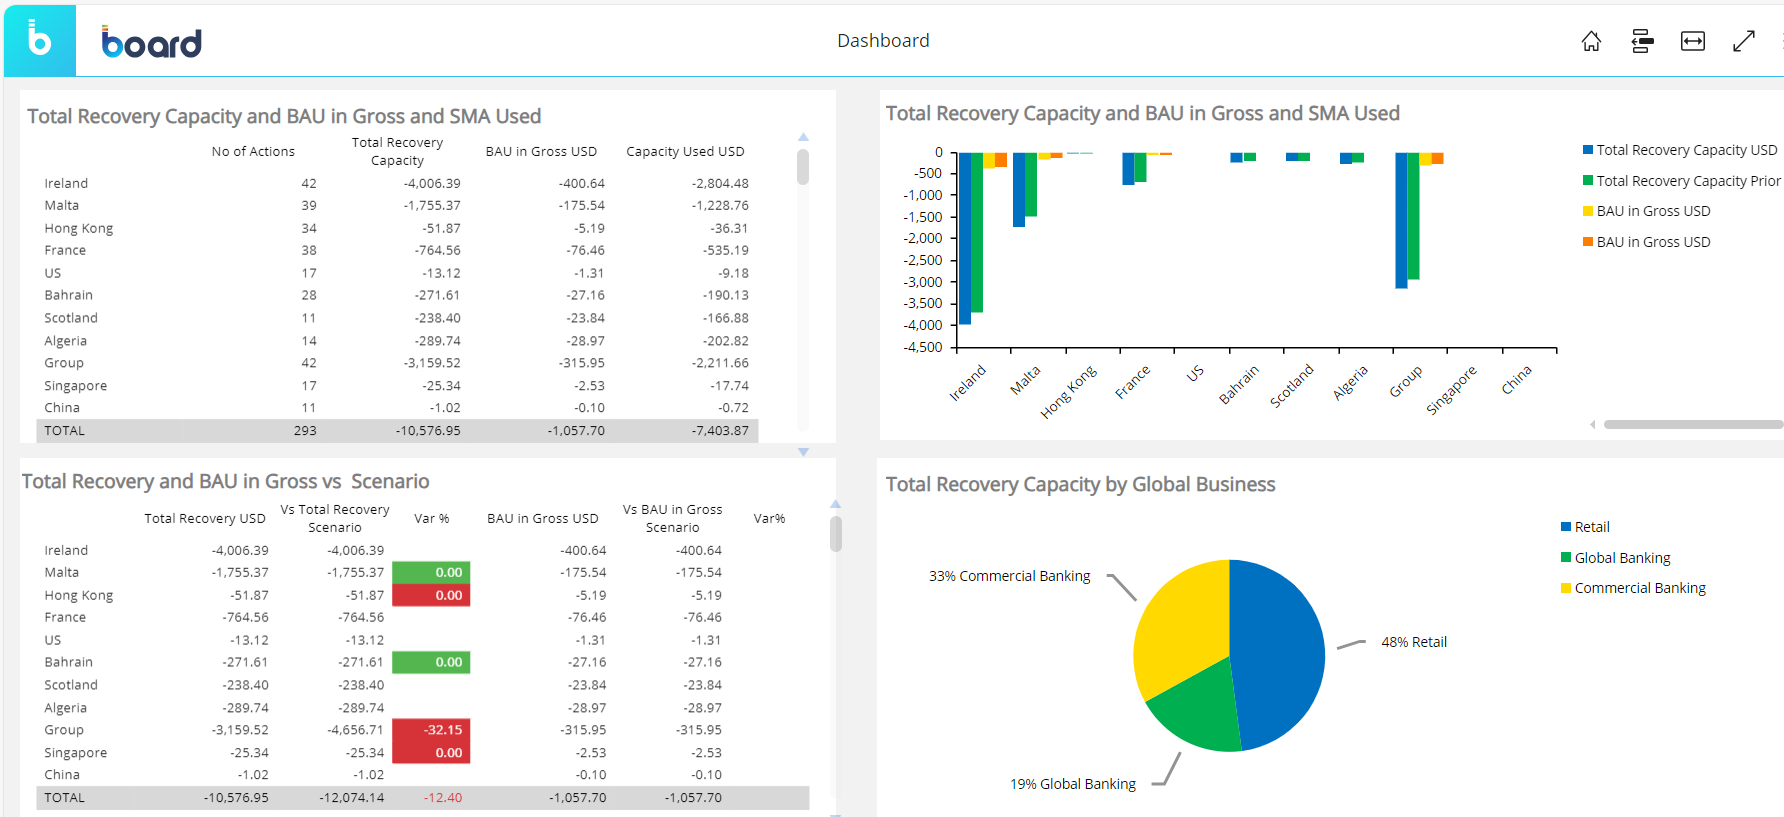1784x817 pixels.
Task: Click Ireland's blue bar in chart
Action: 965,238
